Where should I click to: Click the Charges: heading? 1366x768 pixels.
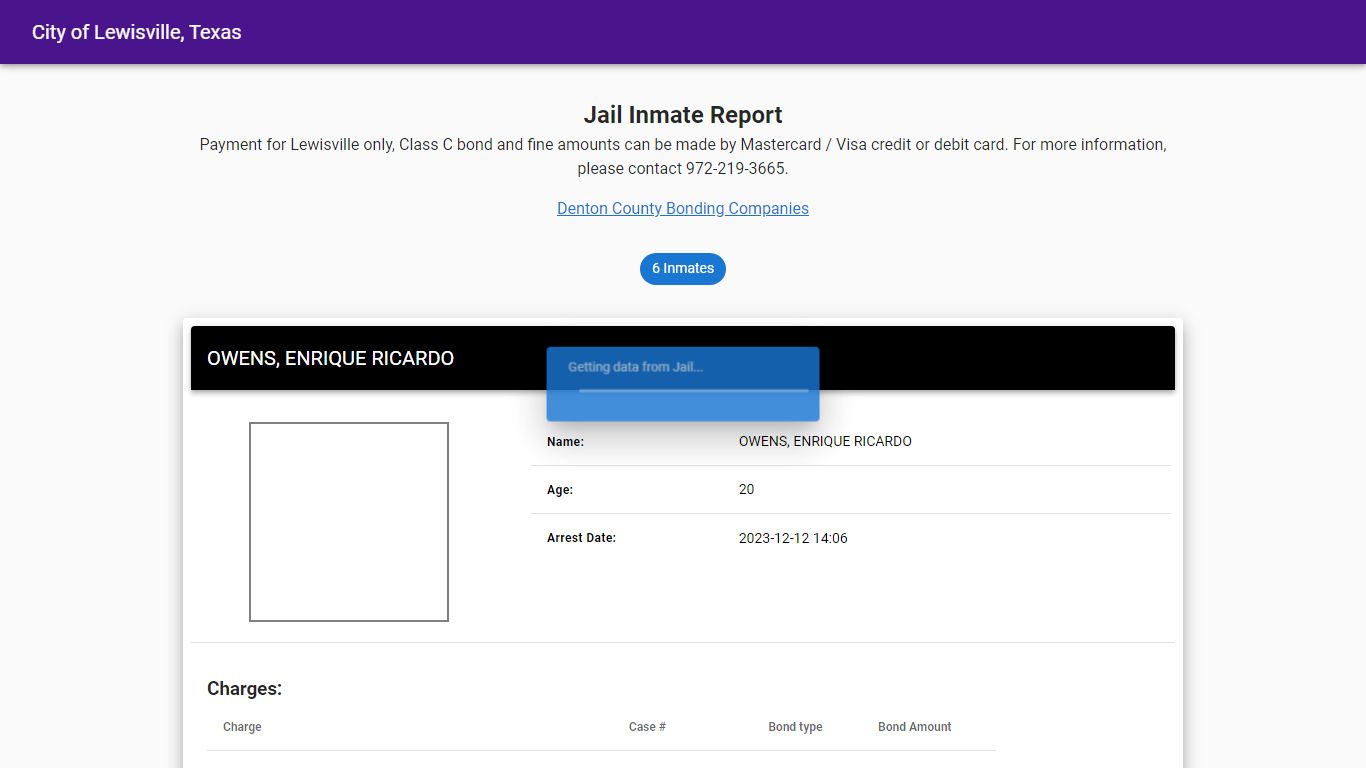tap(245, 688)
